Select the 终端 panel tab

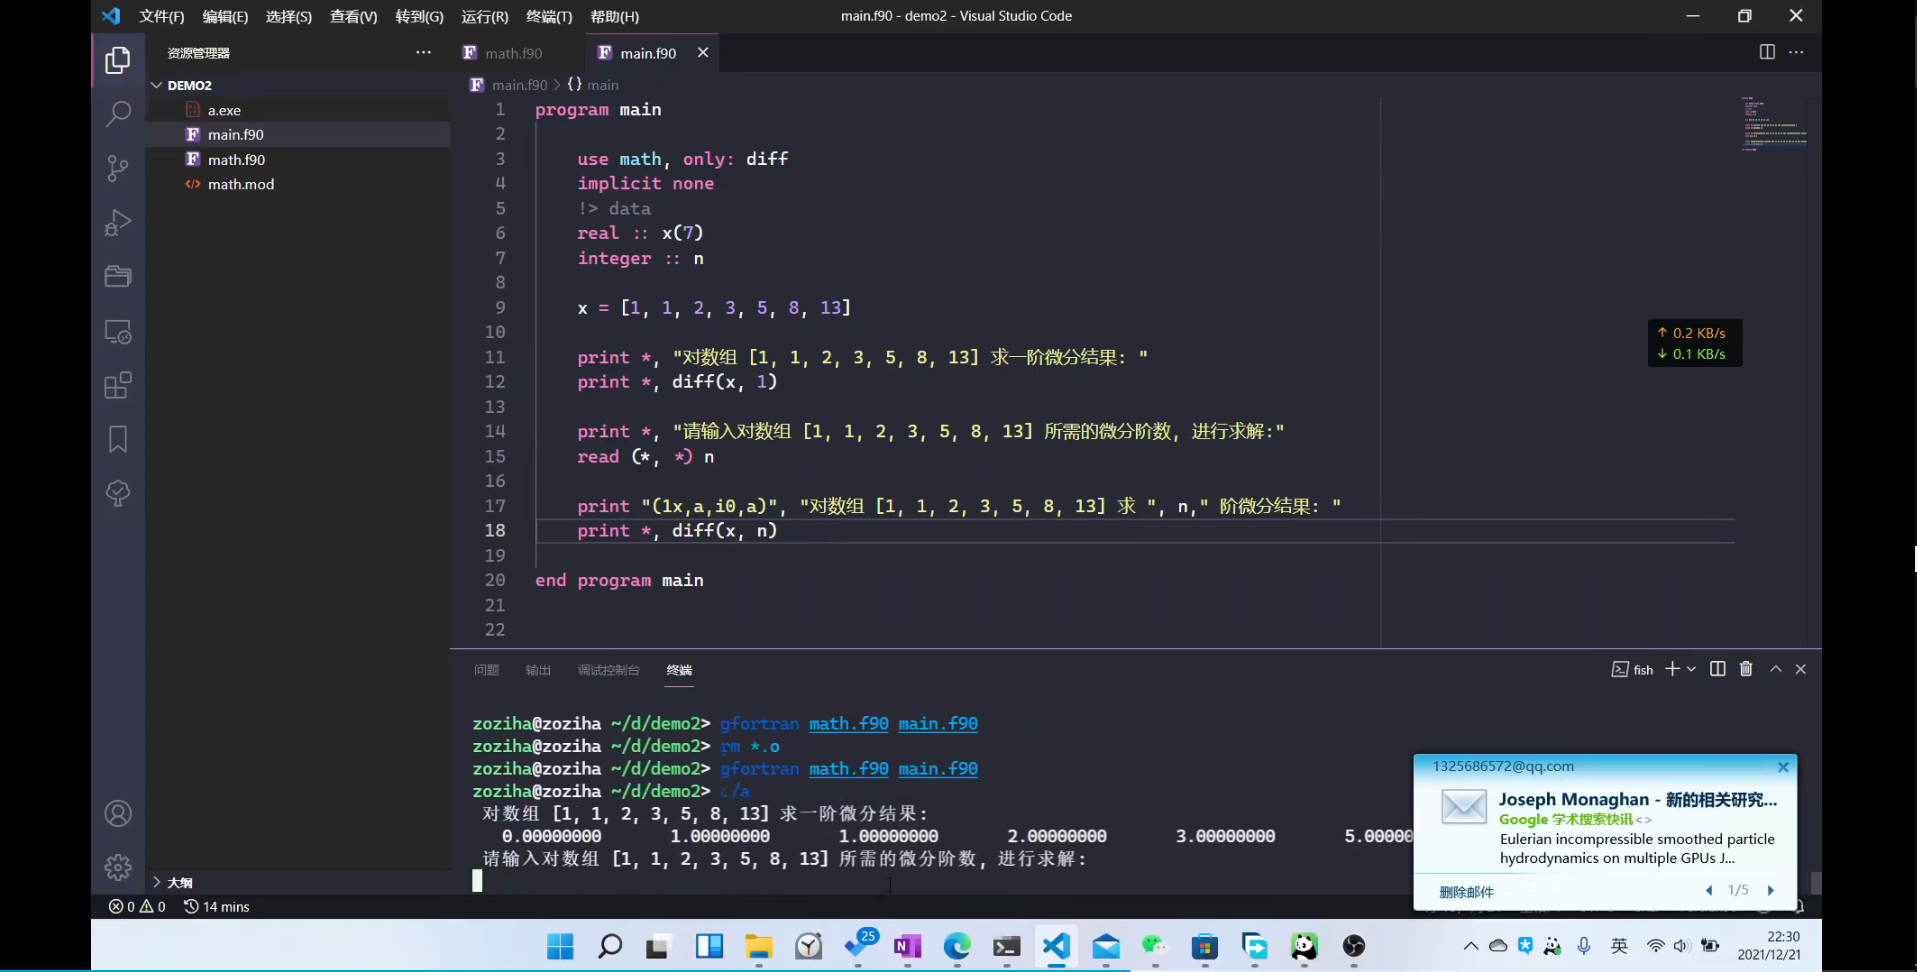pyautogui.click(x=679, y=670)
